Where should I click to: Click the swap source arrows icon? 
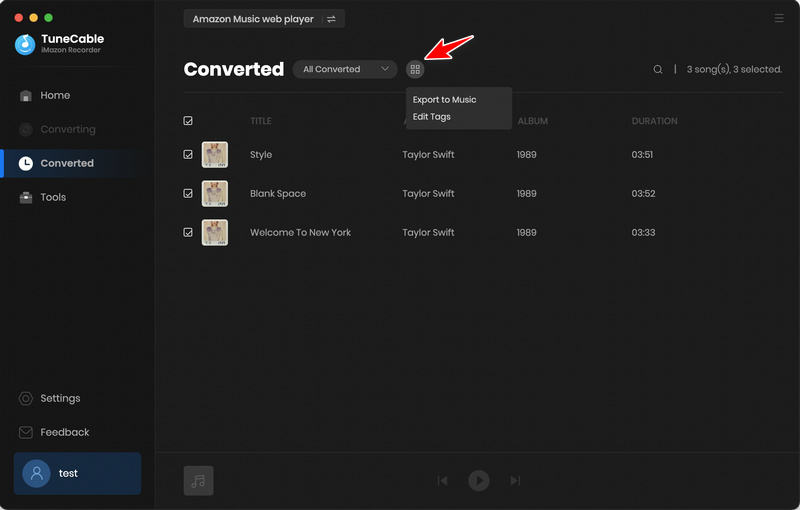pyautogui.click(x=331, y=19)
